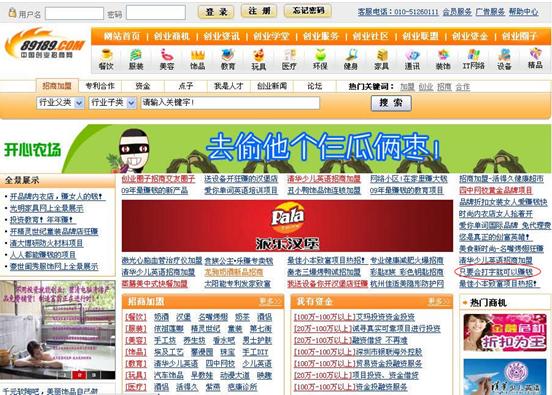552x395 pixels.
Task: Select the 玩具 toys category icon
Action: tap(259, 59)
